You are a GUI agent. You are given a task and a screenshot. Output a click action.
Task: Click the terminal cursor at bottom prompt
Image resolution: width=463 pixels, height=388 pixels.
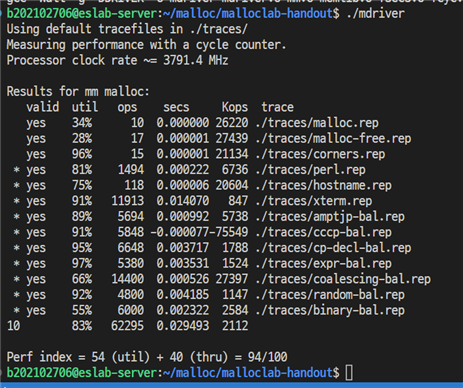[349, 373]
